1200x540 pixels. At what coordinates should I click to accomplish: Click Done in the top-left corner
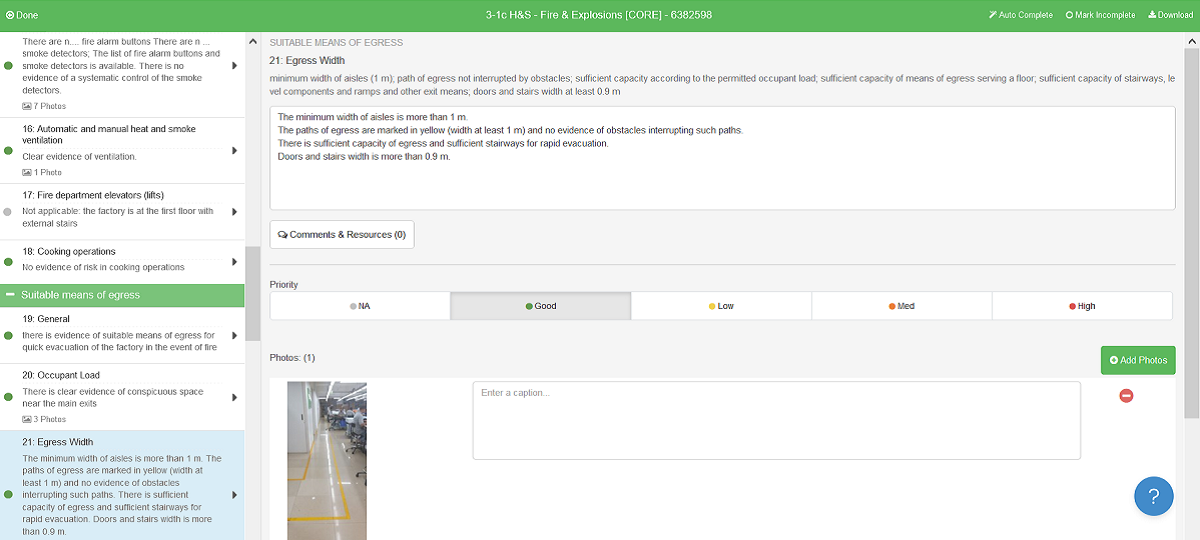pos(22,15)
